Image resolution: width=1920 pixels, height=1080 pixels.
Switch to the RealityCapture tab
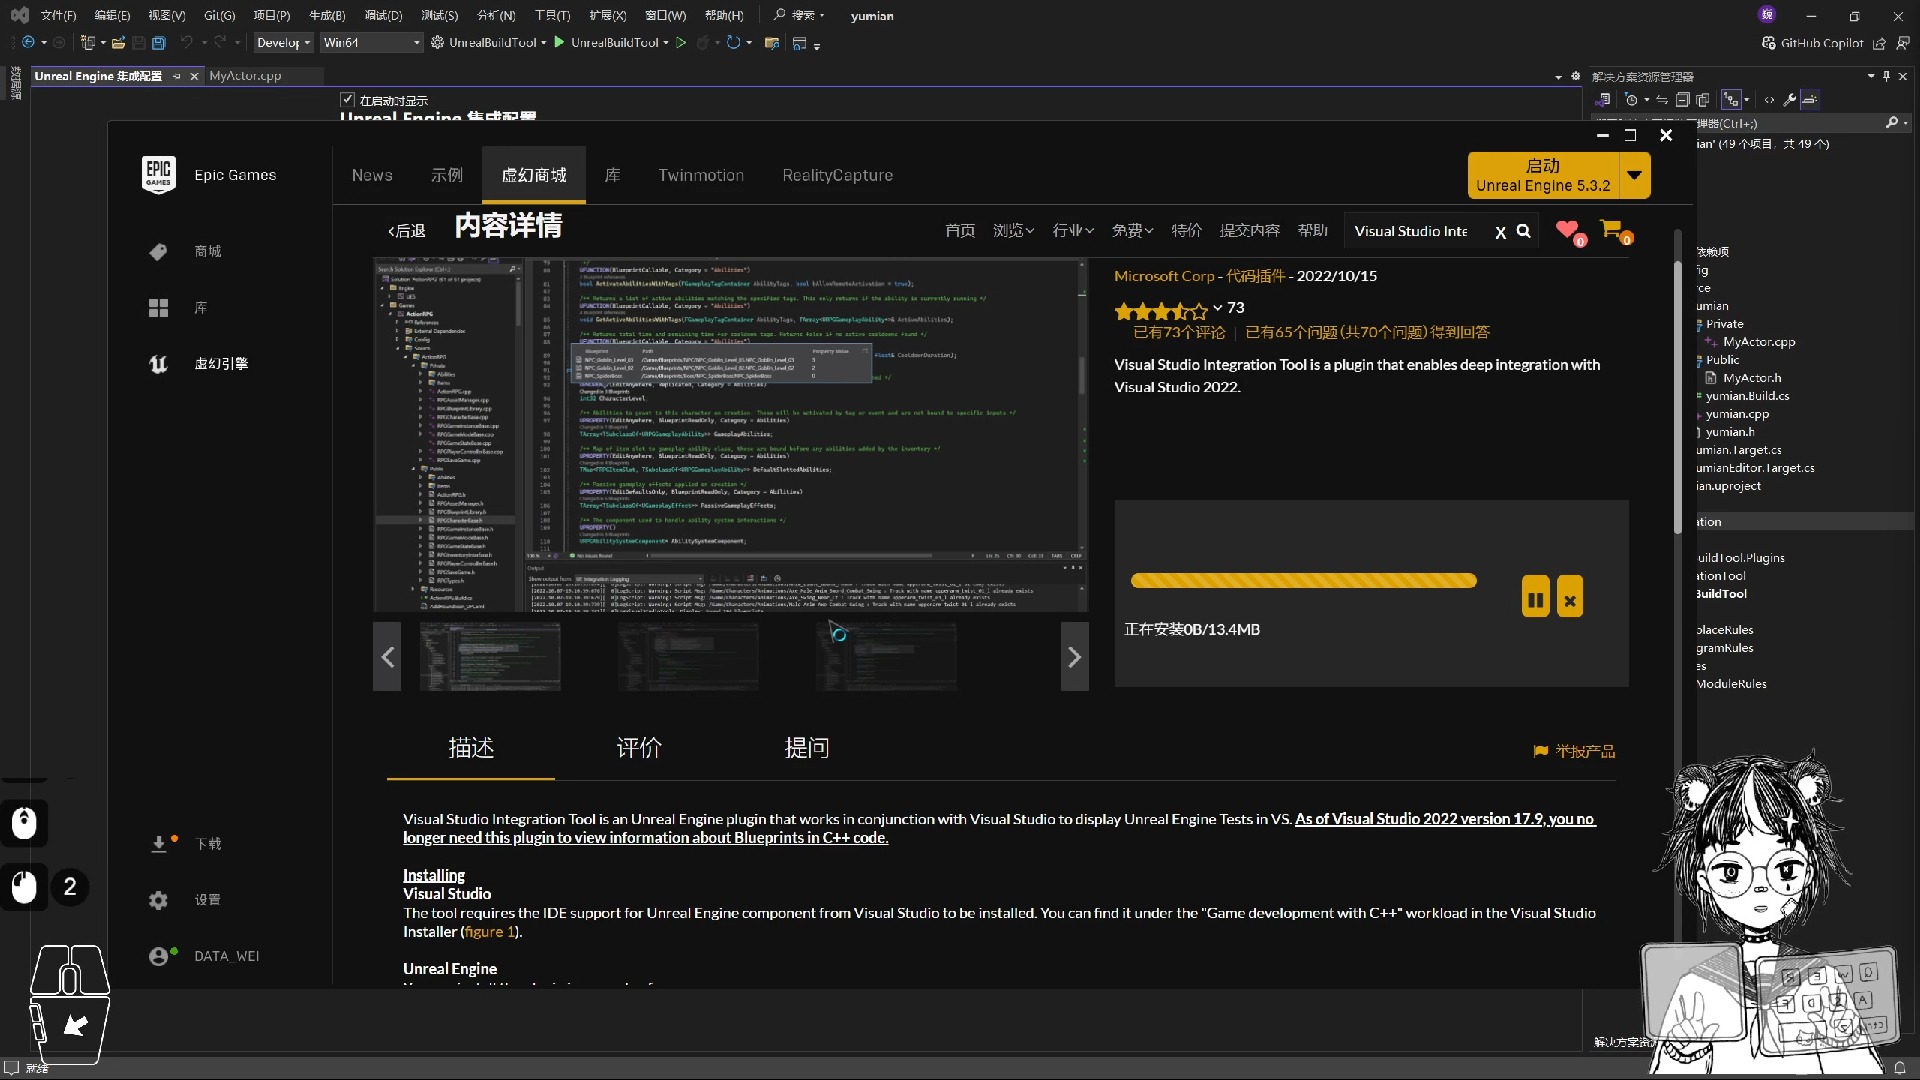pos(838,175)
